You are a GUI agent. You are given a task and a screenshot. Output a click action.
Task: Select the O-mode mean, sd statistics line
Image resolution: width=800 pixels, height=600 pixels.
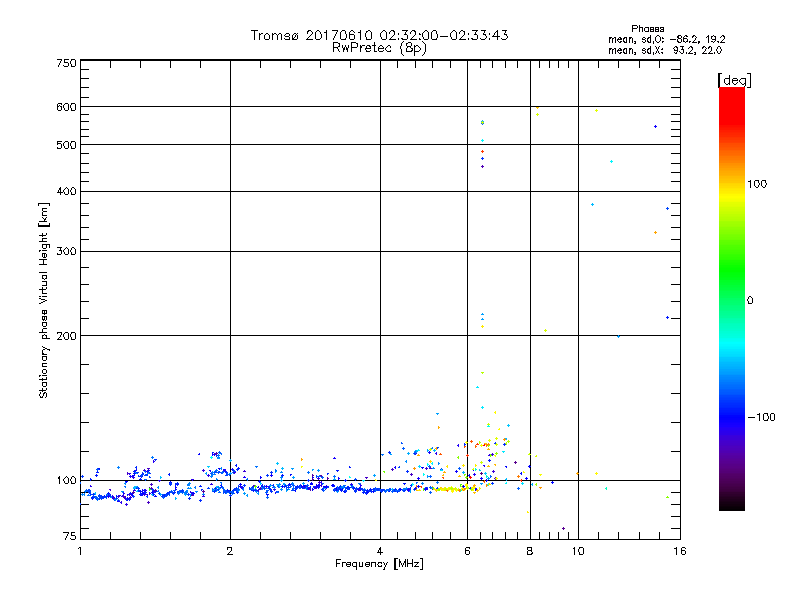pyautogui.click(x=658, y=39)
